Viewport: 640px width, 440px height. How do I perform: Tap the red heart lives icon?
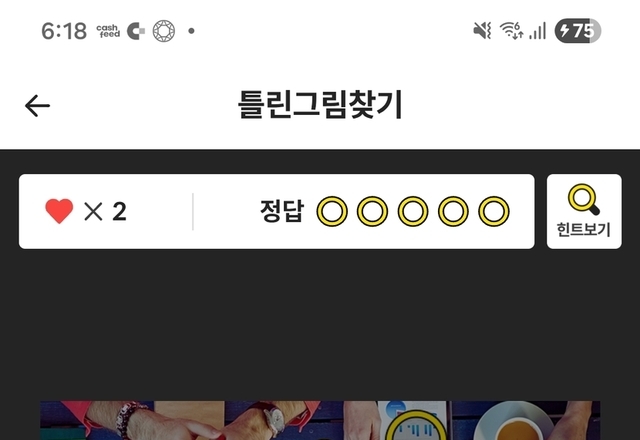point(59,211)
